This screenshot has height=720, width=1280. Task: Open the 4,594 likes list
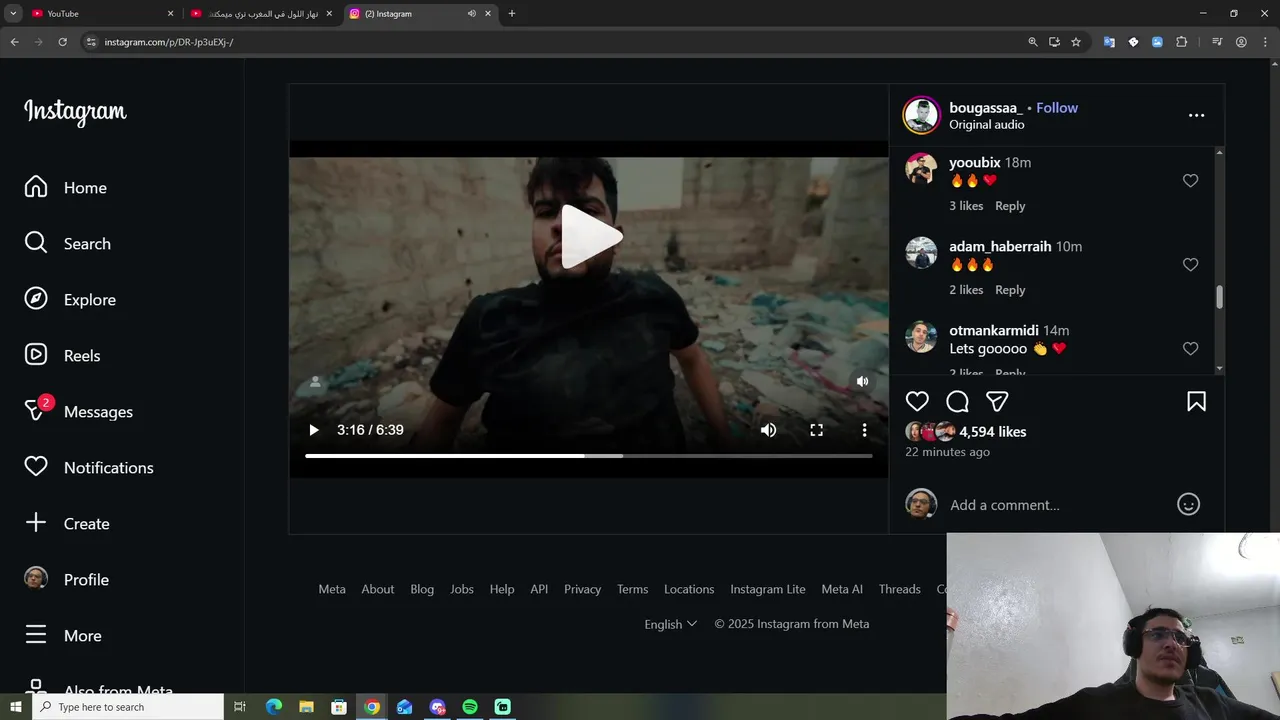992,432
